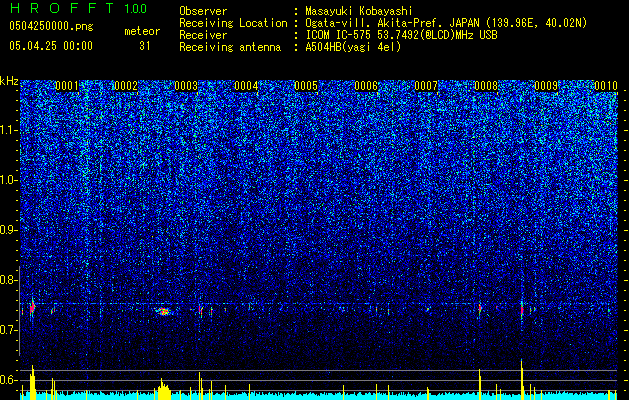Select the file name 0504250000.png
629x400 pixels.
tap(51, 26)
